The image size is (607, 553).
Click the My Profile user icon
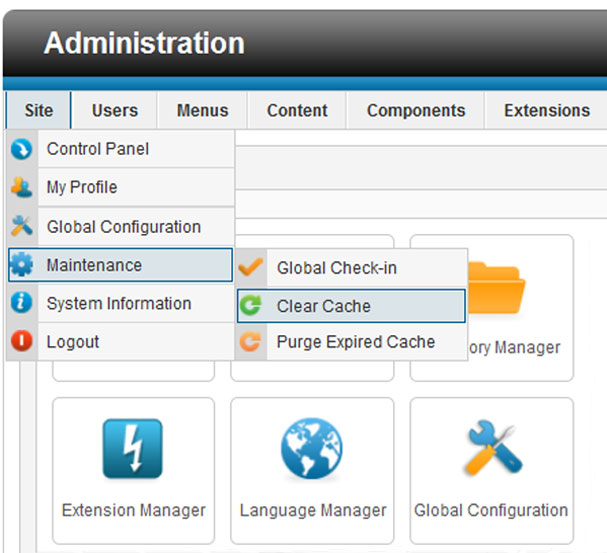22,187
